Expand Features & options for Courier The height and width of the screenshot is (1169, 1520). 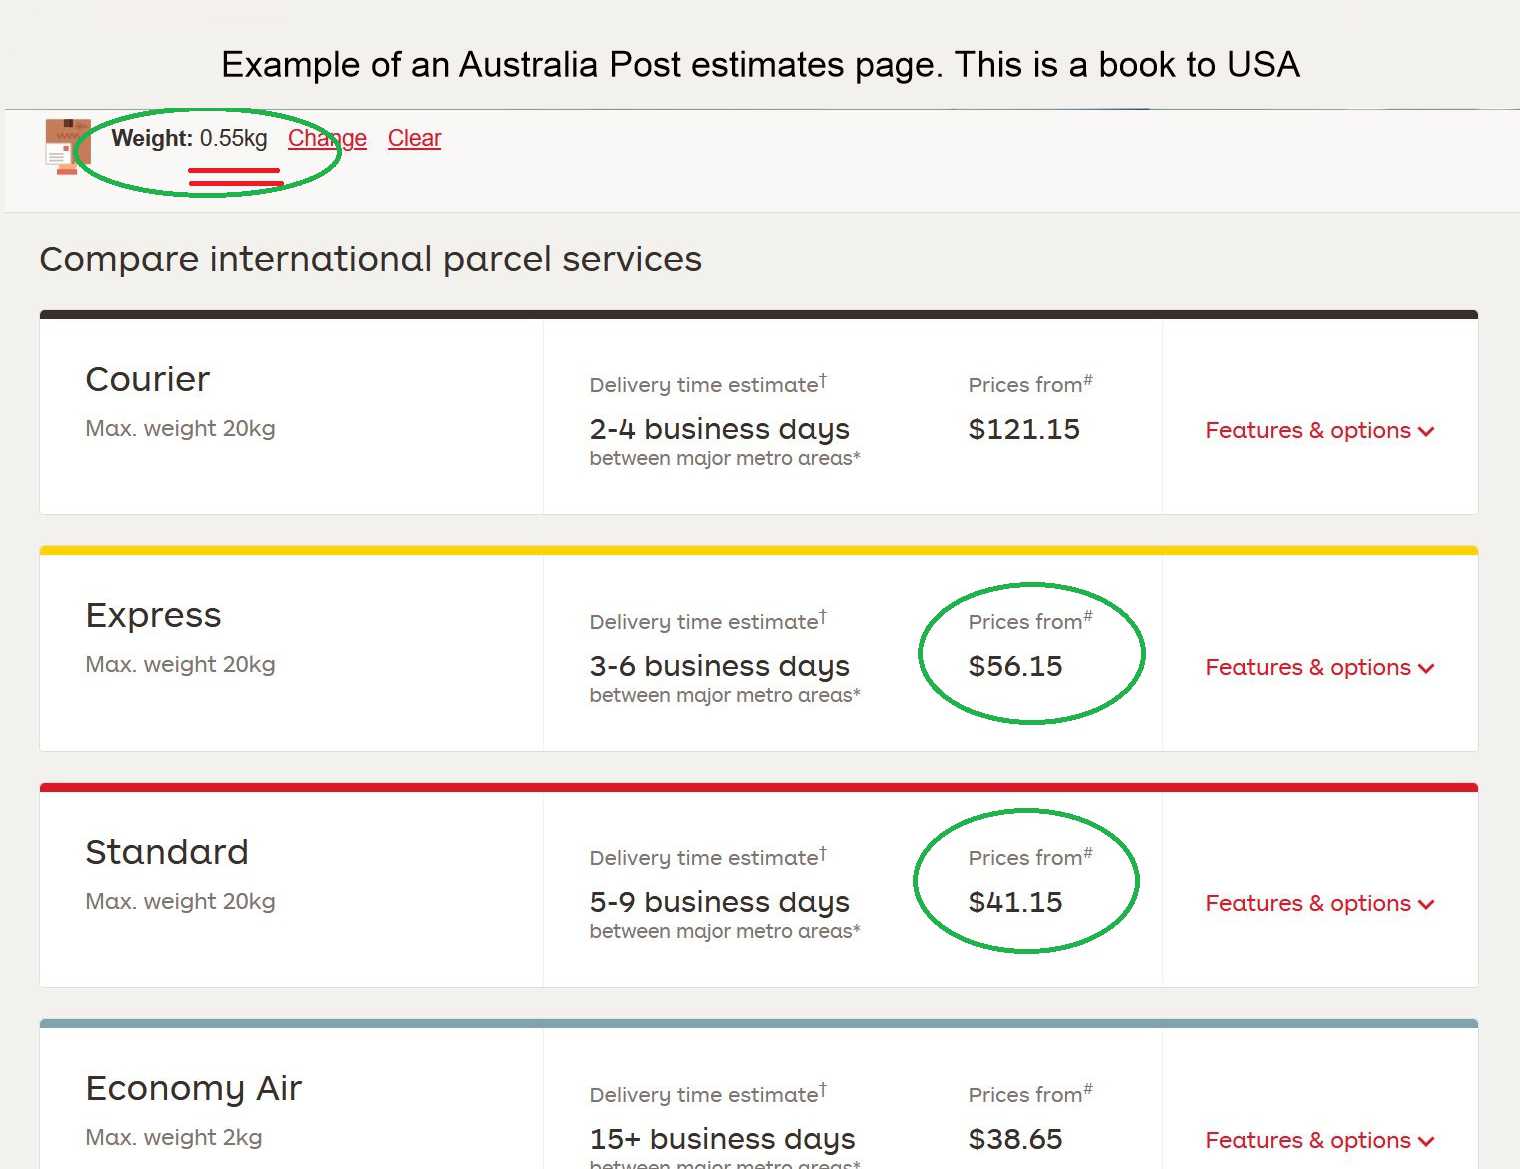point(1320,430)
